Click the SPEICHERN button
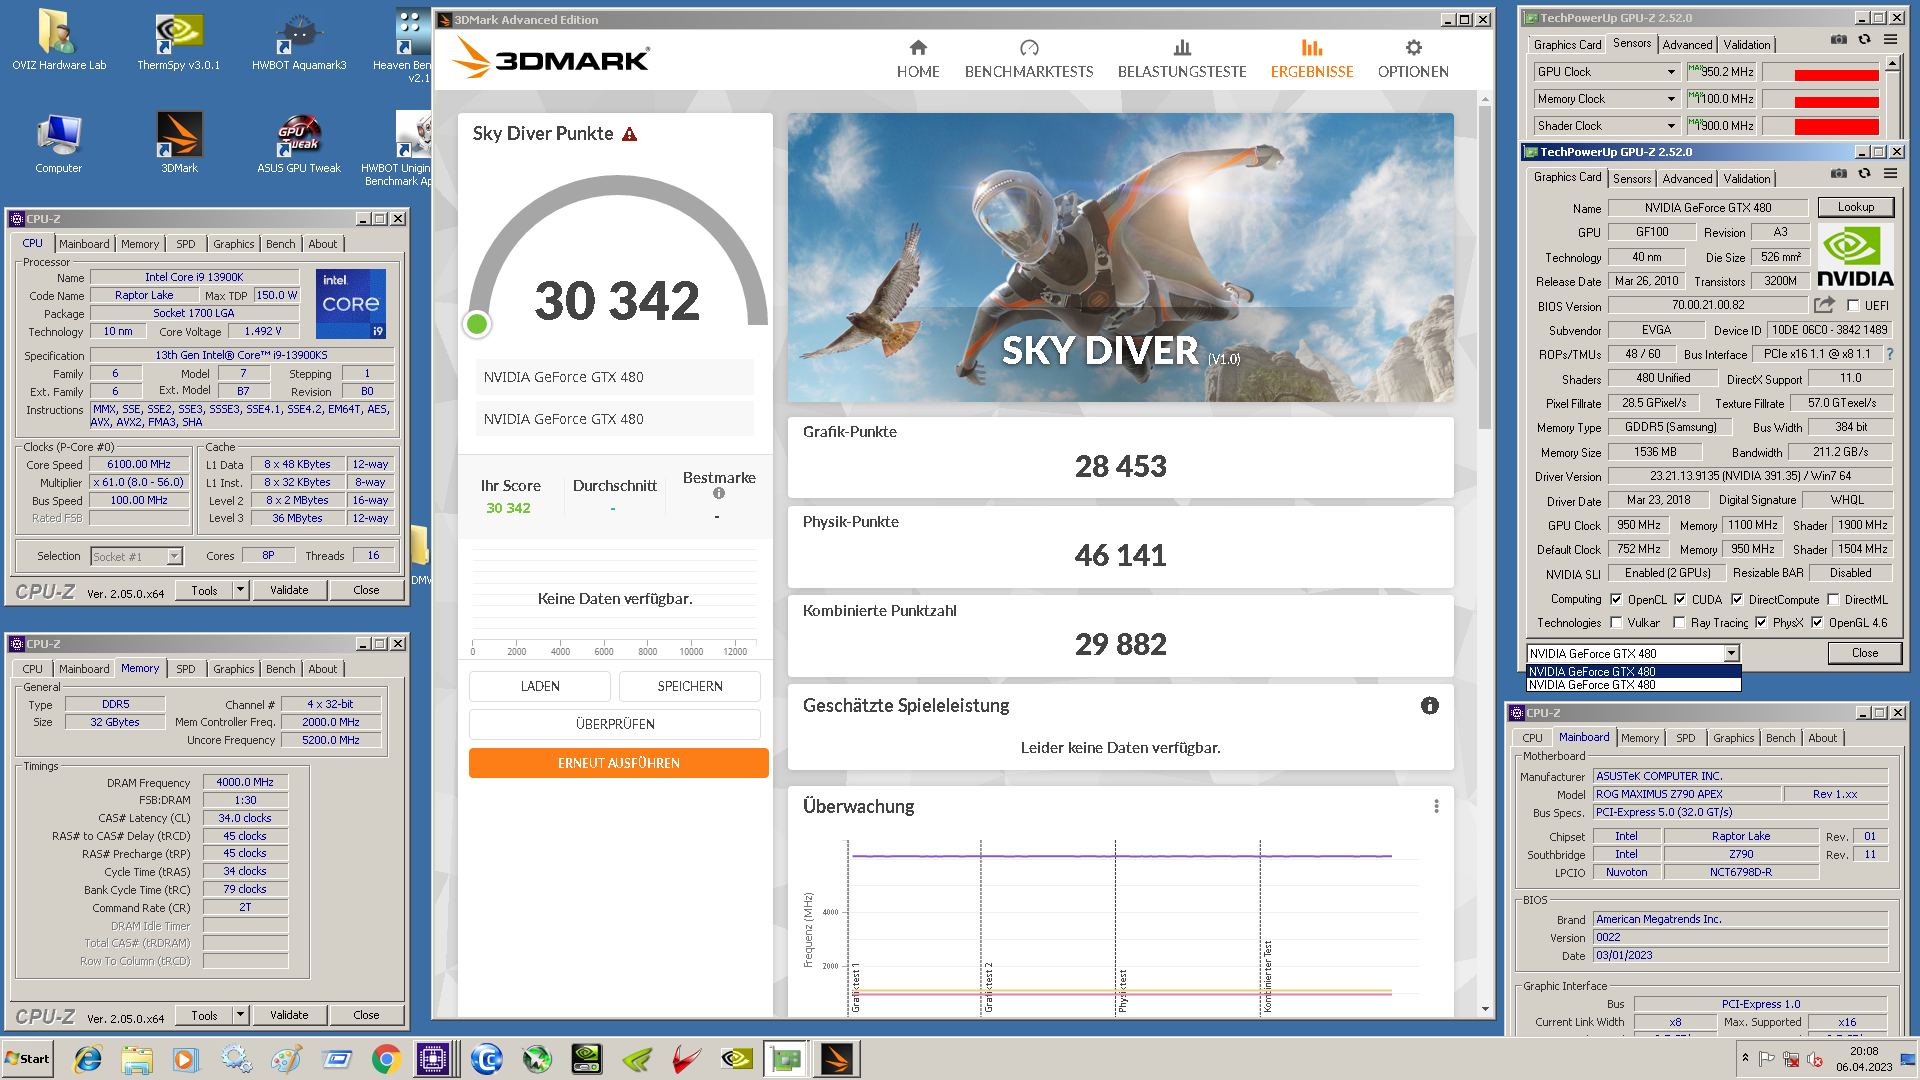The width and height of the screenshot is (1920, 1080). (690, 686)
